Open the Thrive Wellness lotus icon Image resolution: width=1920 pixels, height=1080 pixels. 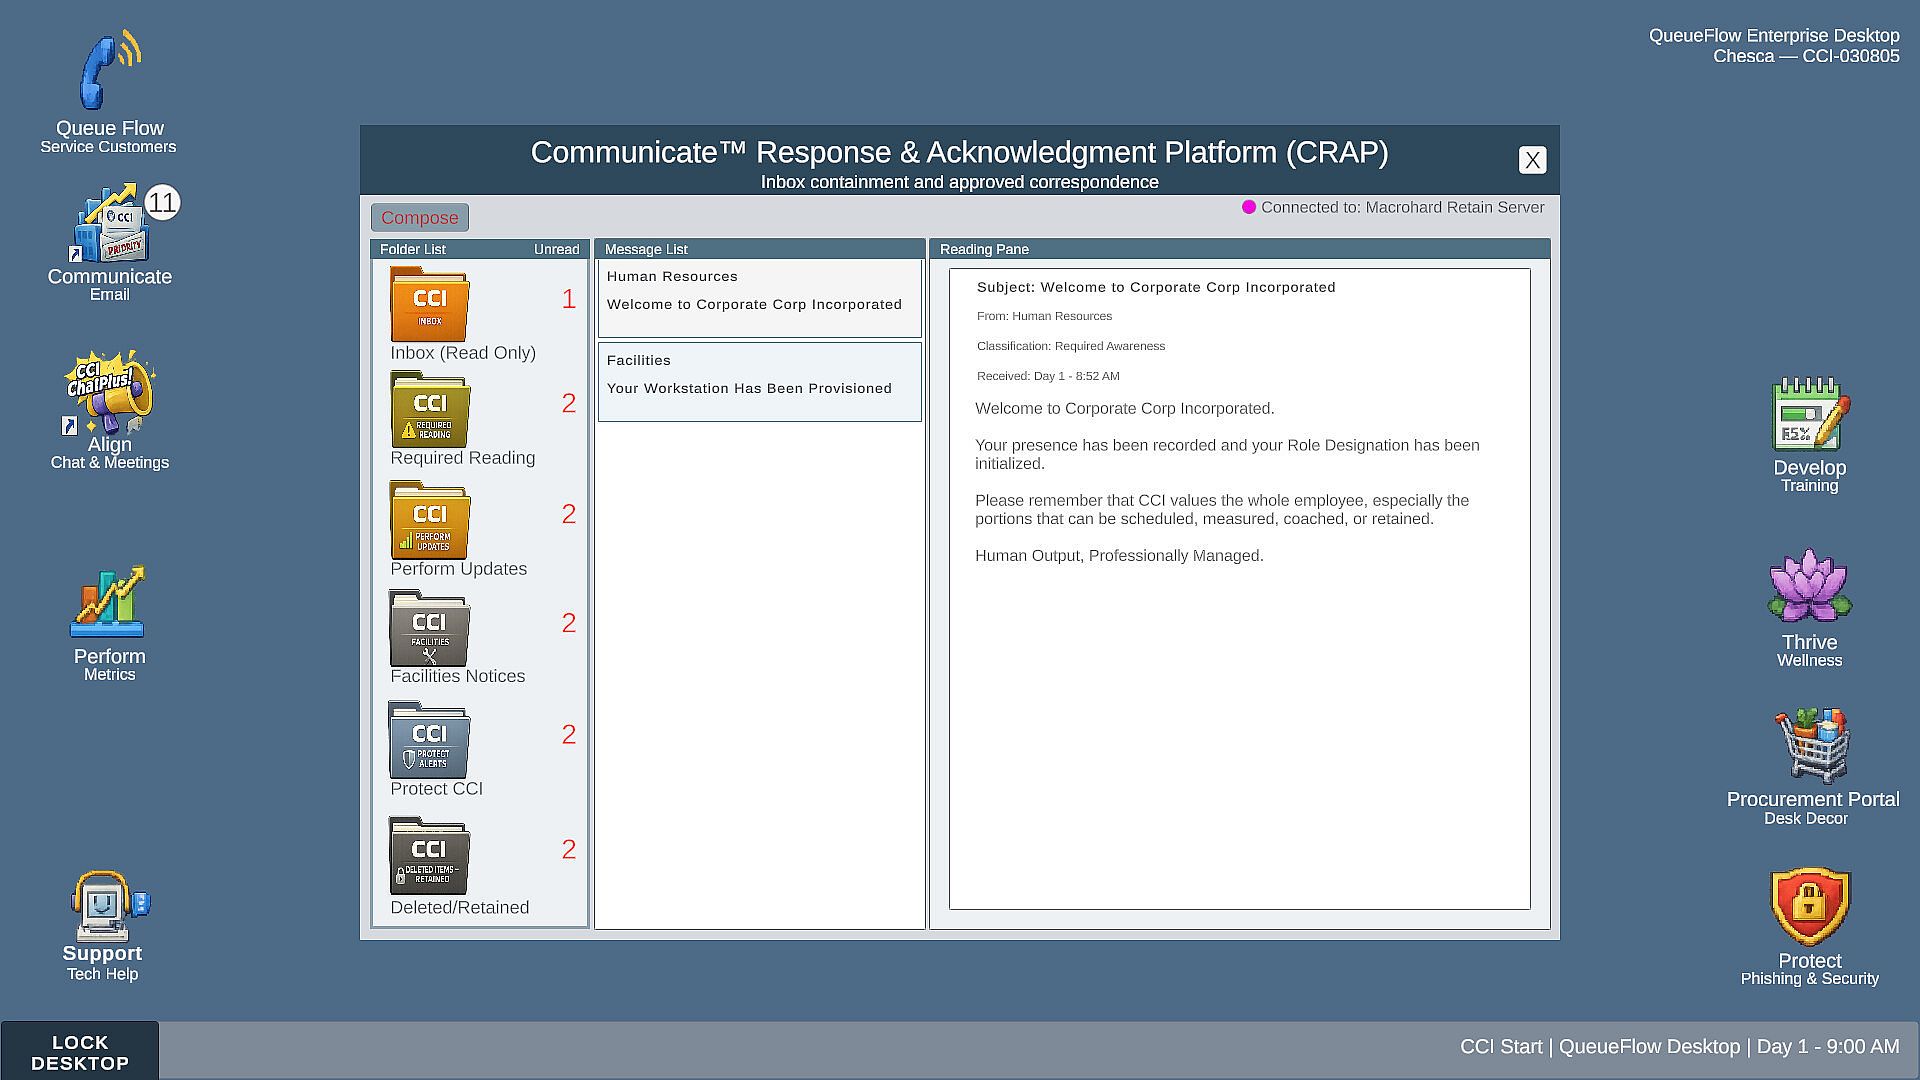point(1810,586)
